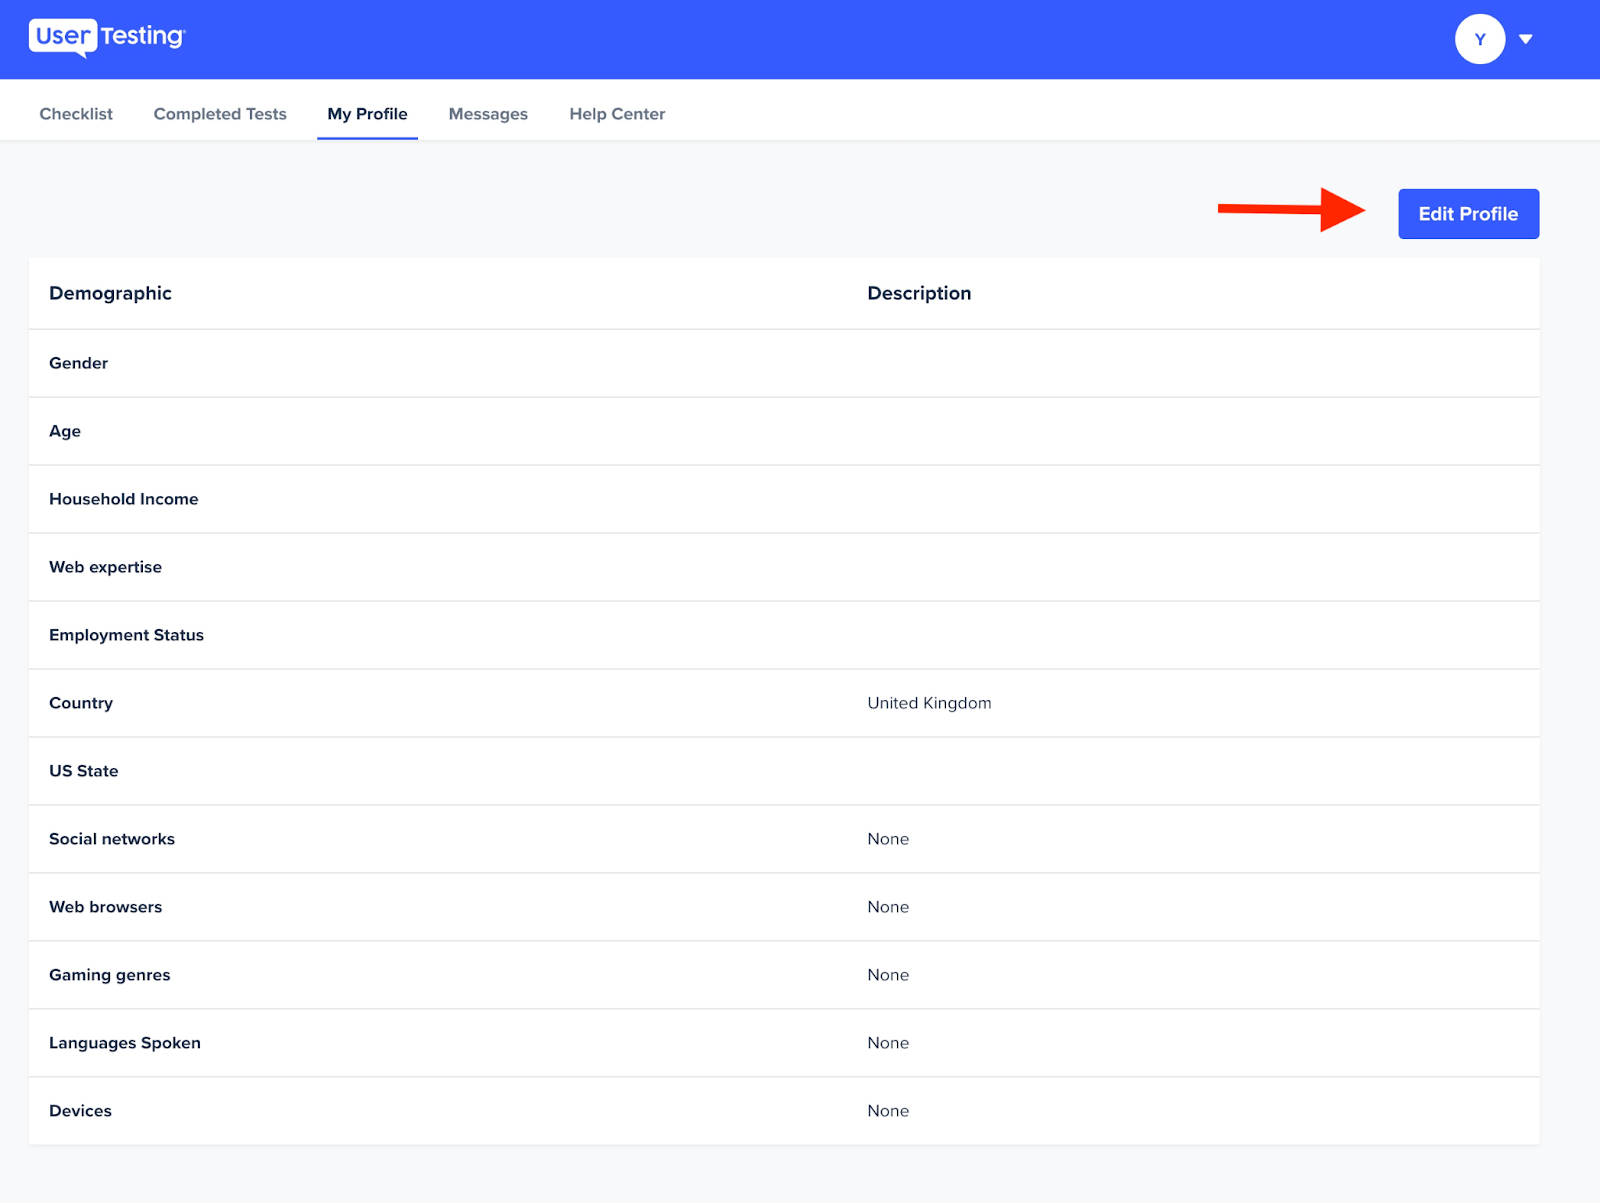Click the Languages Spoken row label

coord(125,1043)
